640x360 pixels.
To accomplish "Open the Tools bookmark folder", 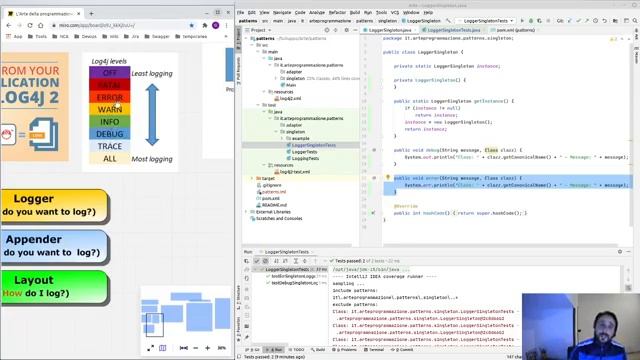I will 37,36.
